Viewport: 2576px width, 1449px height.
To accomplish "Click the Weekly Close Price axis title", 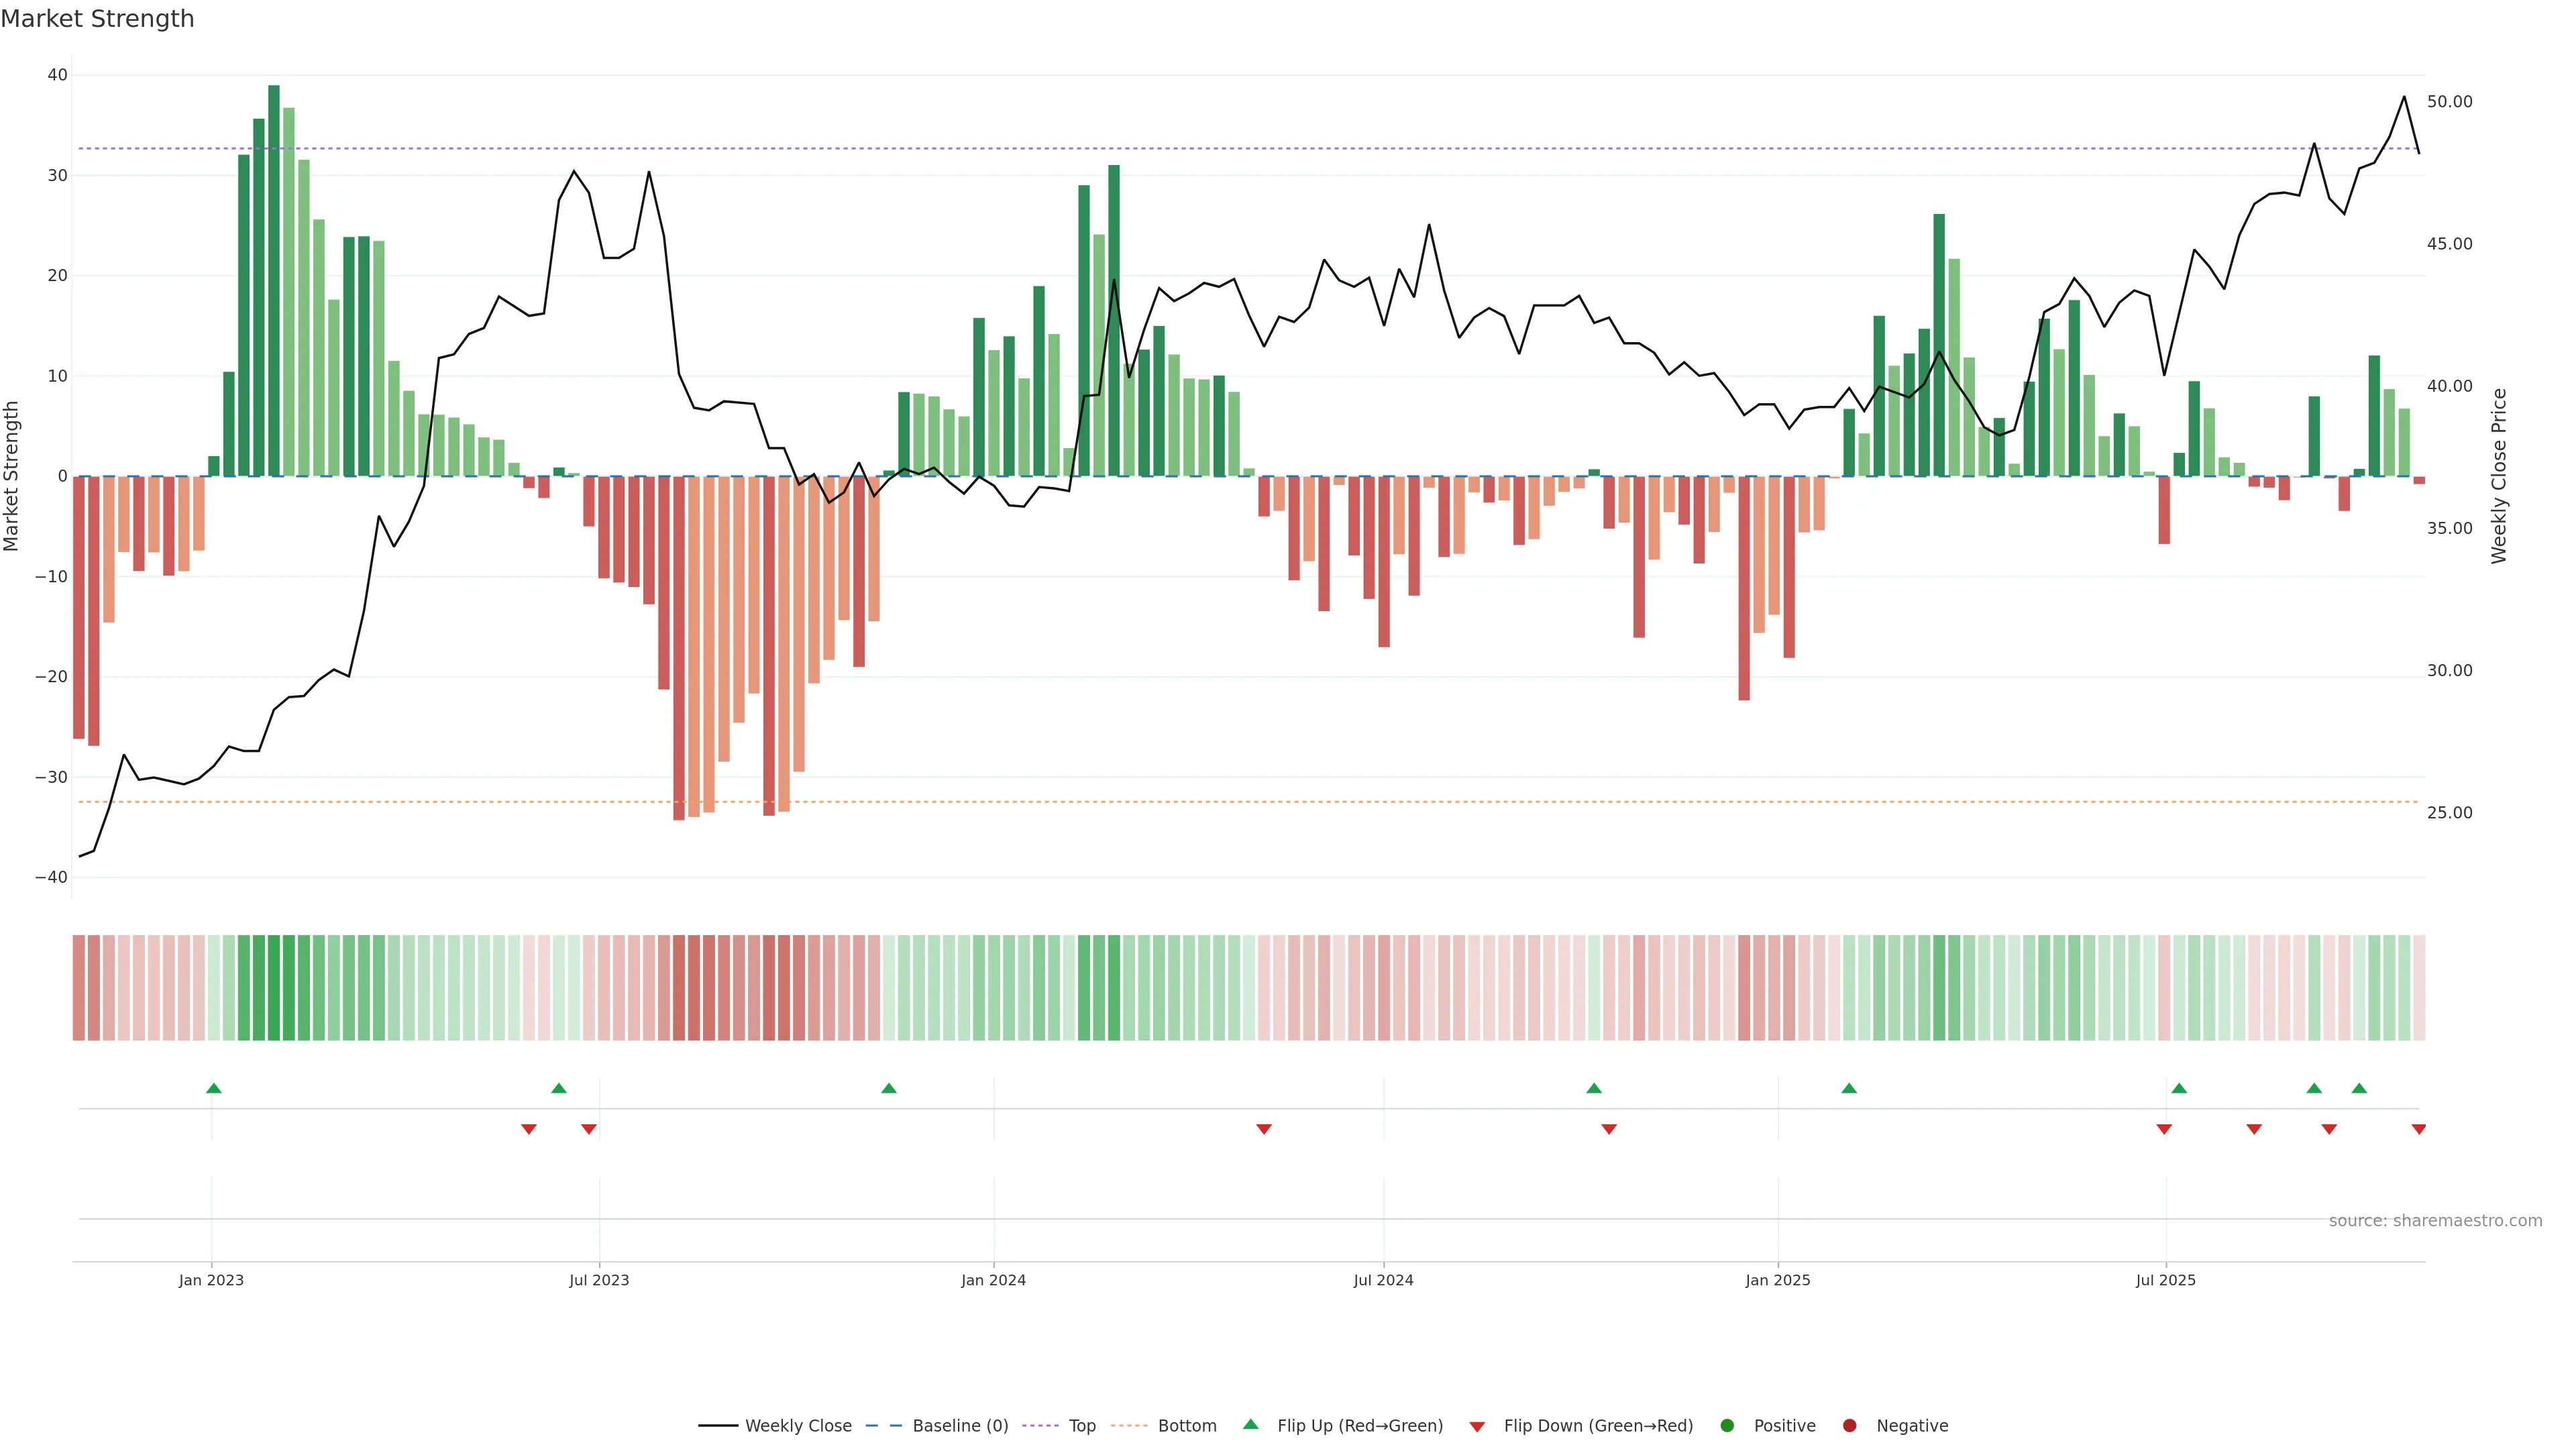I will click(2499, 476).
